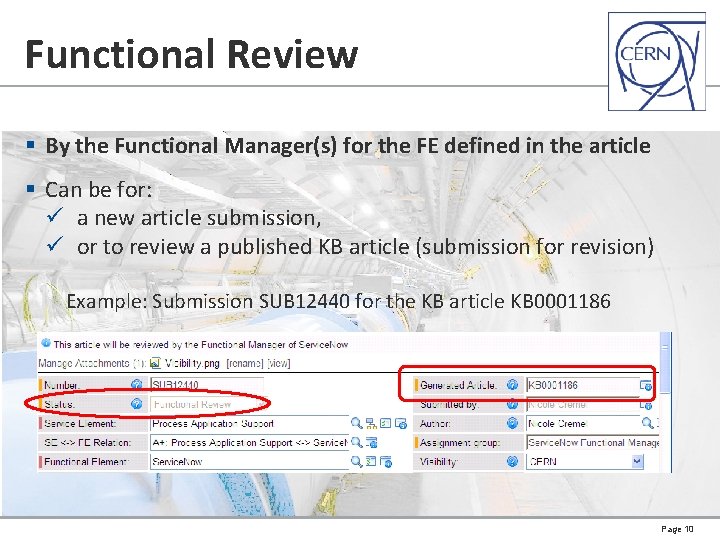Click the Functional Element ServiceNow input
This screenshot has width=720, height=540.
click(x=249, y=462)
